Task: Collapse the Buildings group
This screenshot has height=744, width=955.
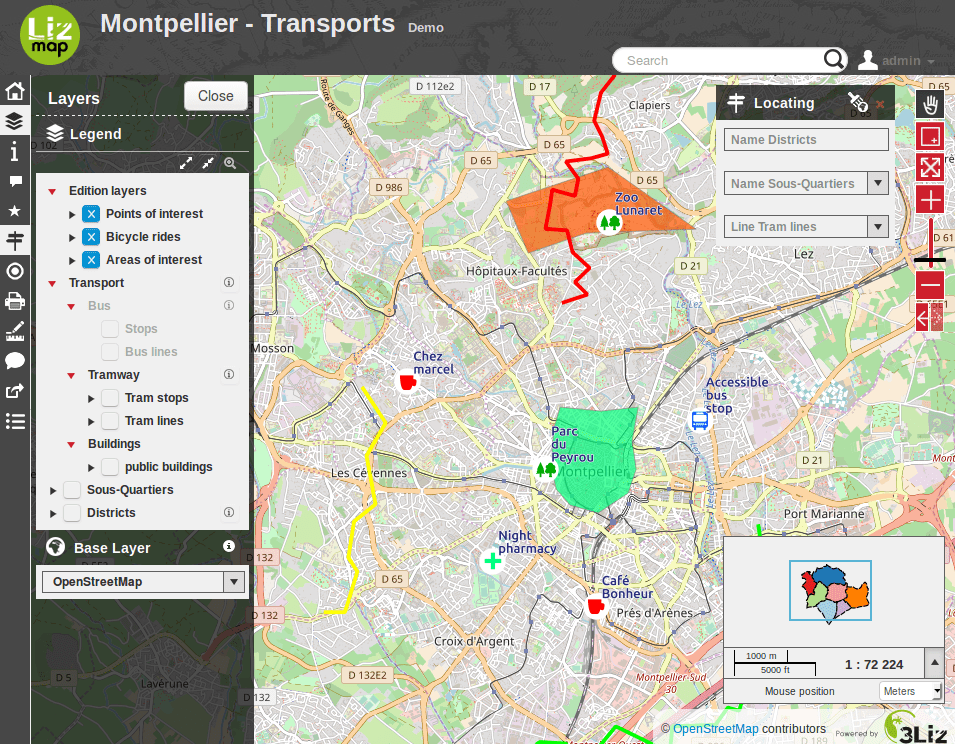Action: pyautogui.click(x=71, y=444)
